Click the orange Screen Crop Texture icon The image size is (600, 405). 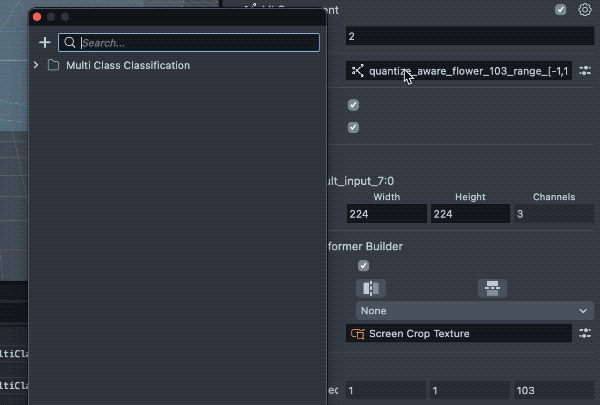[x=358, y=334]
